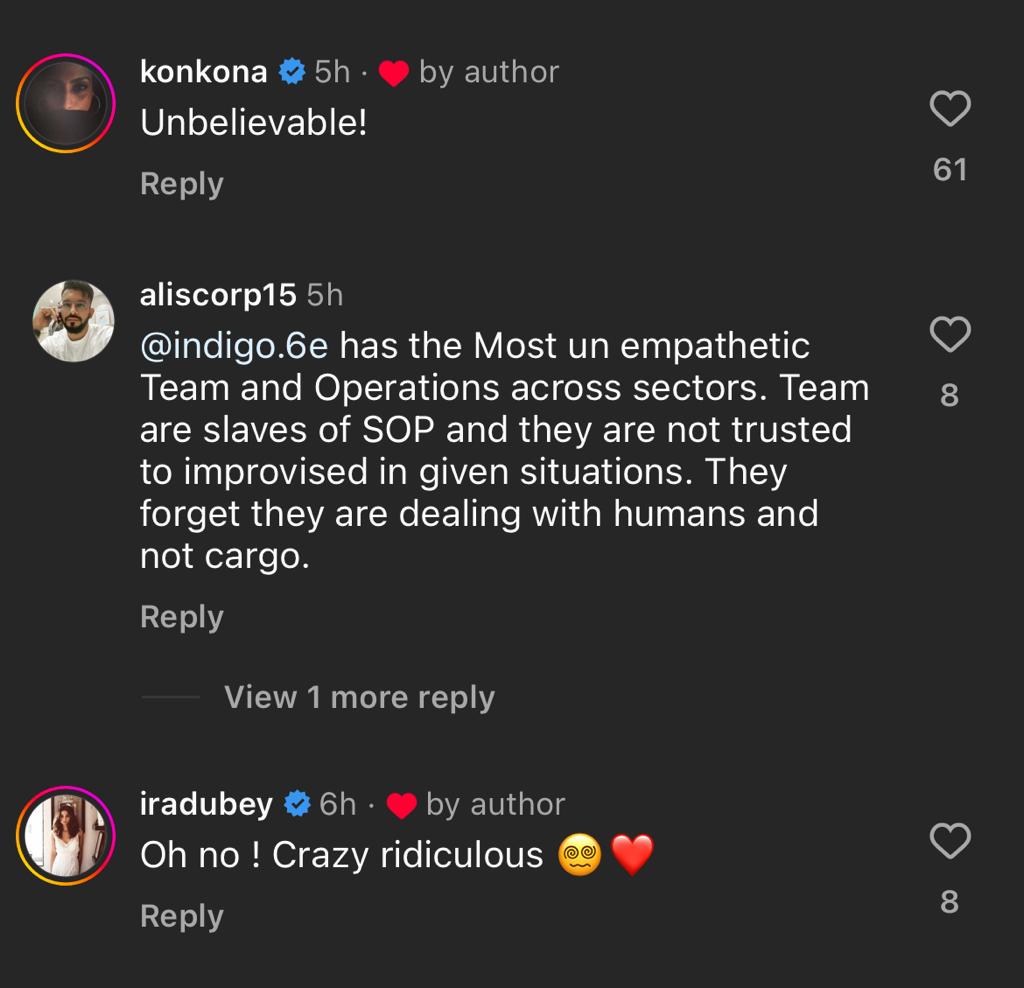Image resolution: width=1024 pixels, height=988 pixels.
Task: Reply to konkona's comment
Action: [x=181, y=183]
